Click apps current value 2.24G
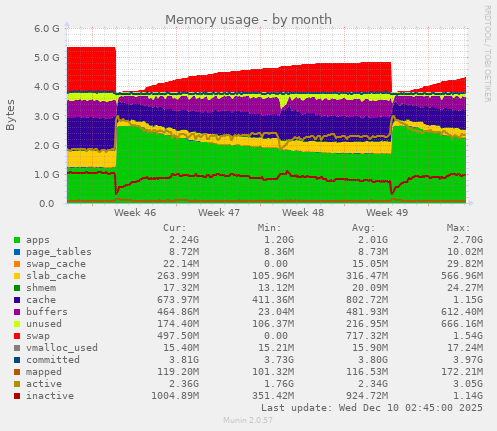Screen dimensions: 497x431 pos(184,240)
